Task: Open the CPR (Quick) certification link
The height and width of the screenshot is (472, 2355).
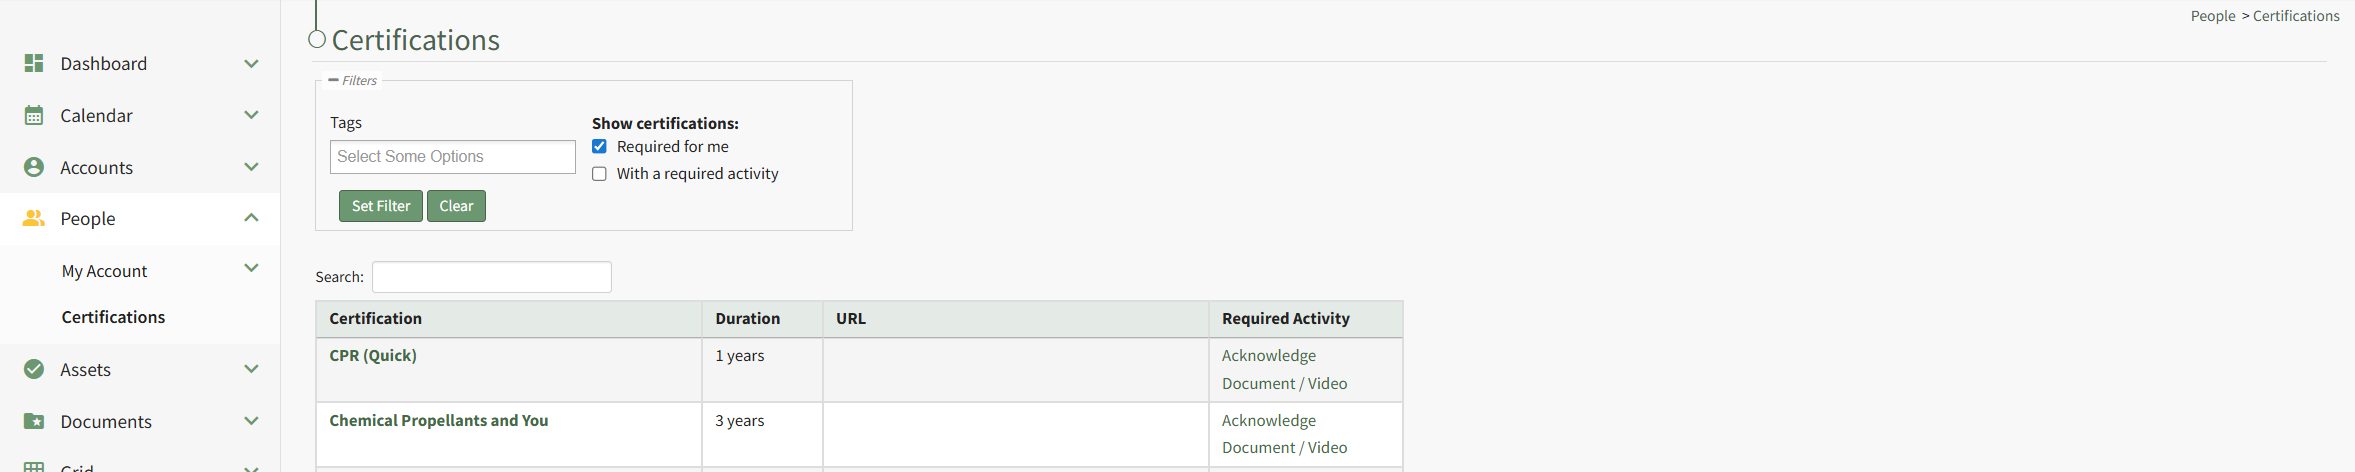Action: (373, 355)
